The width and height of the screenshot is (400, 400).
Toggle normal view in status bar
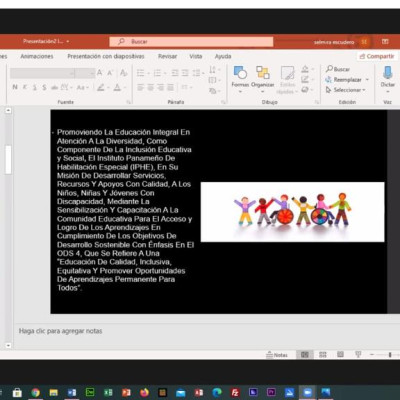[x=305, y=355]
